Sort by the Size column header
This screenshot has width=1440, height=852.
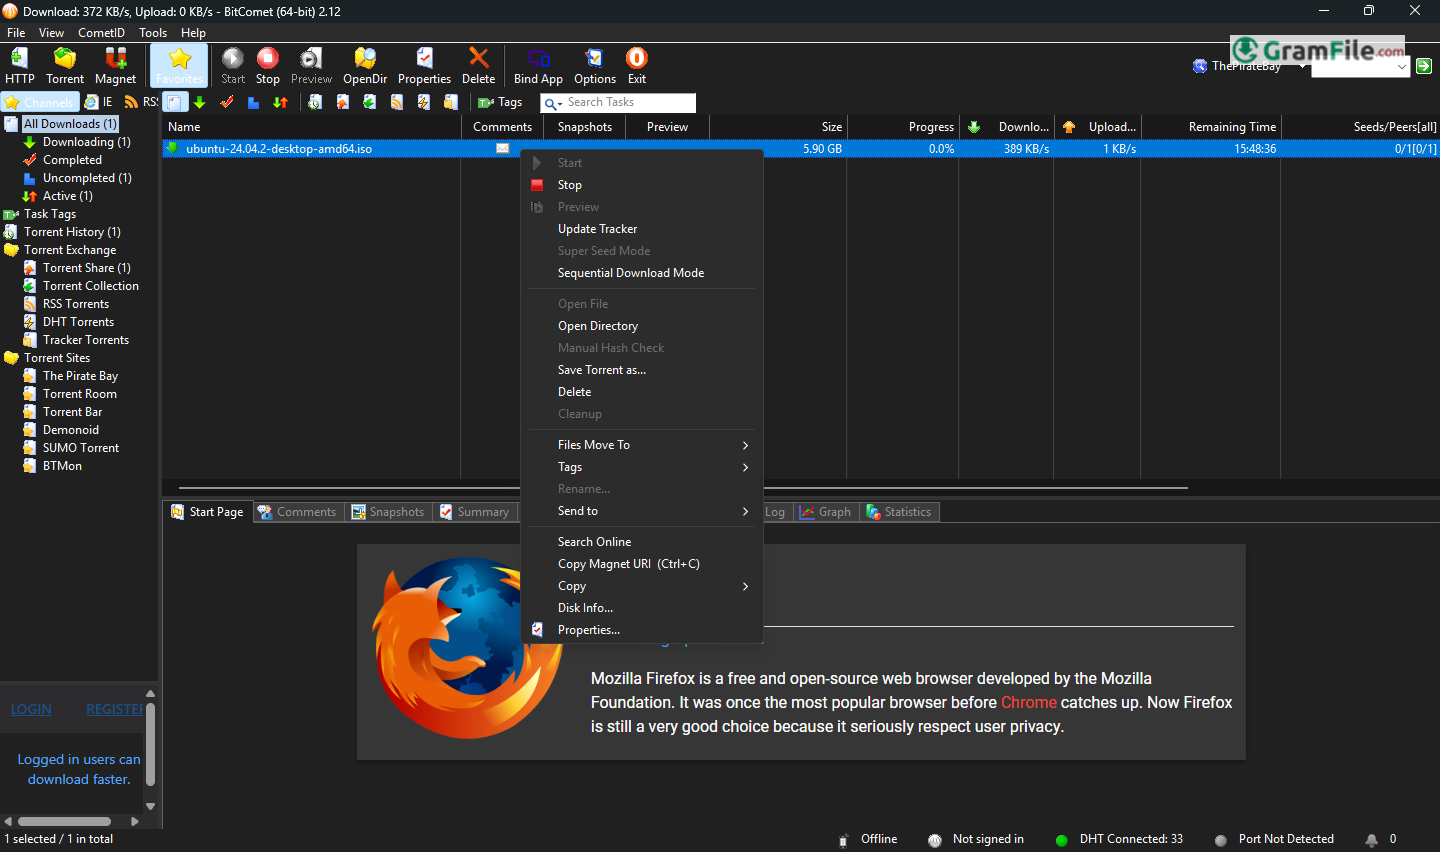point(779,127)
